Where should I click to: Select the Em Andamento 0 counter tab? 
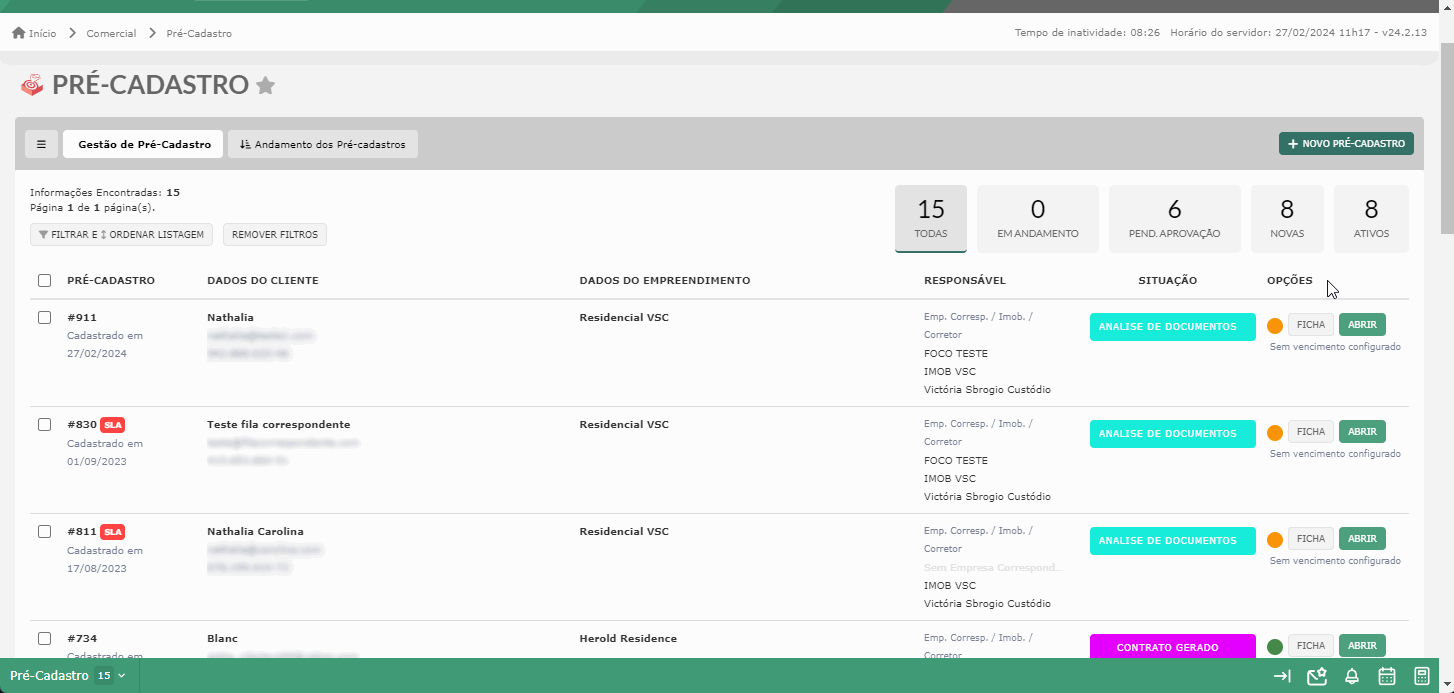tap(1038, 218)
